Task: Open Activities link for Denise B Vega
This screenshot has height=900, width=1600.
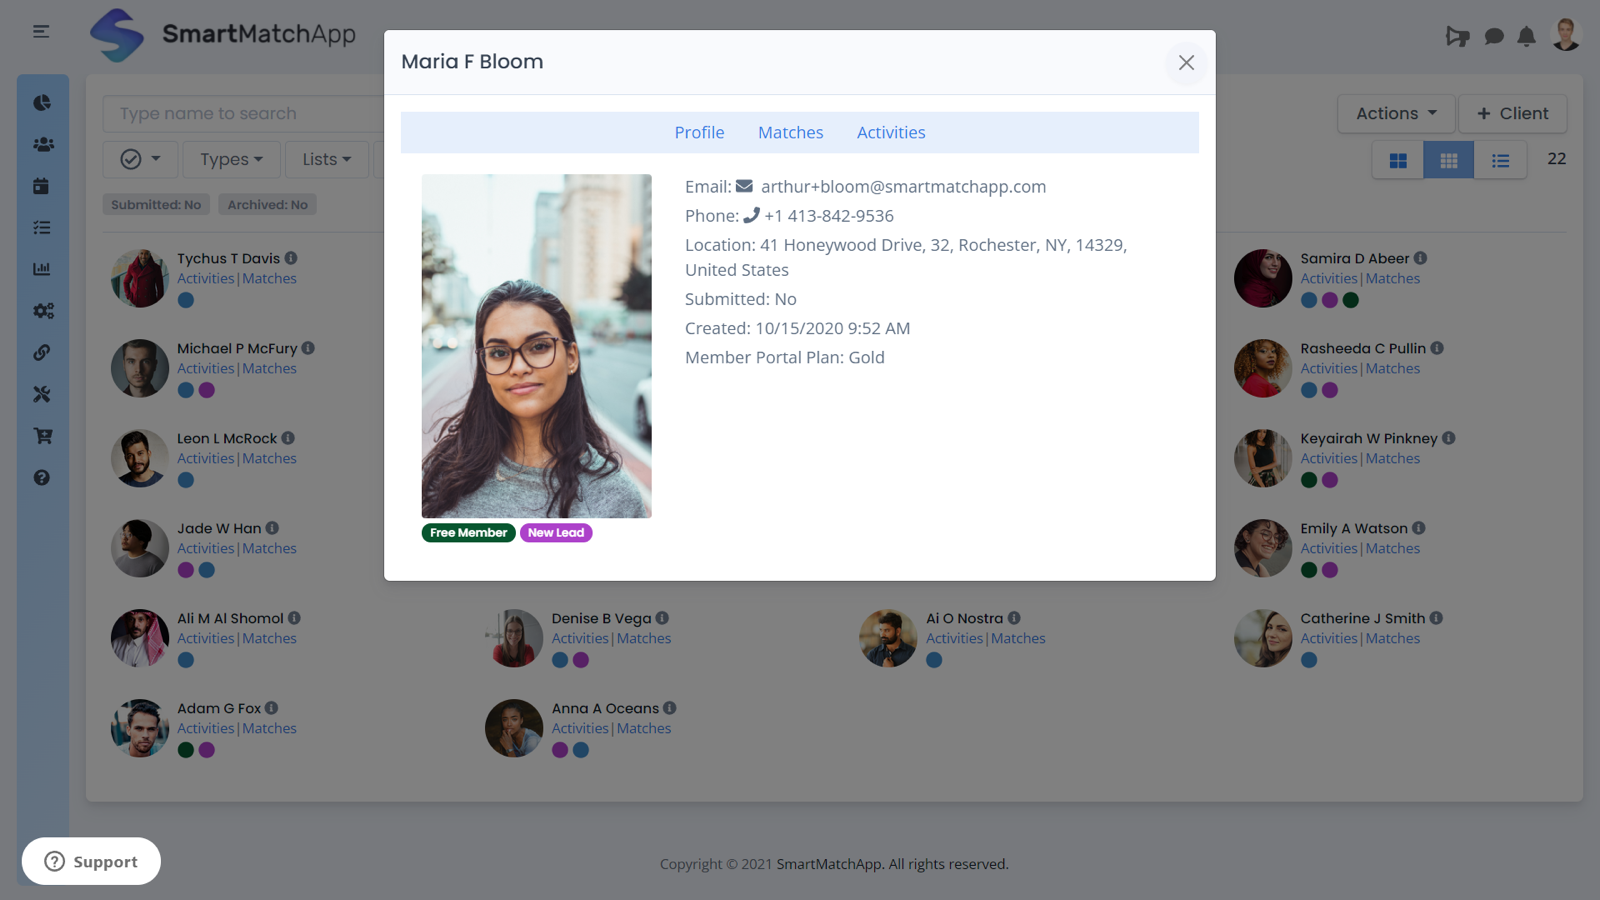Action: (579, 638)
